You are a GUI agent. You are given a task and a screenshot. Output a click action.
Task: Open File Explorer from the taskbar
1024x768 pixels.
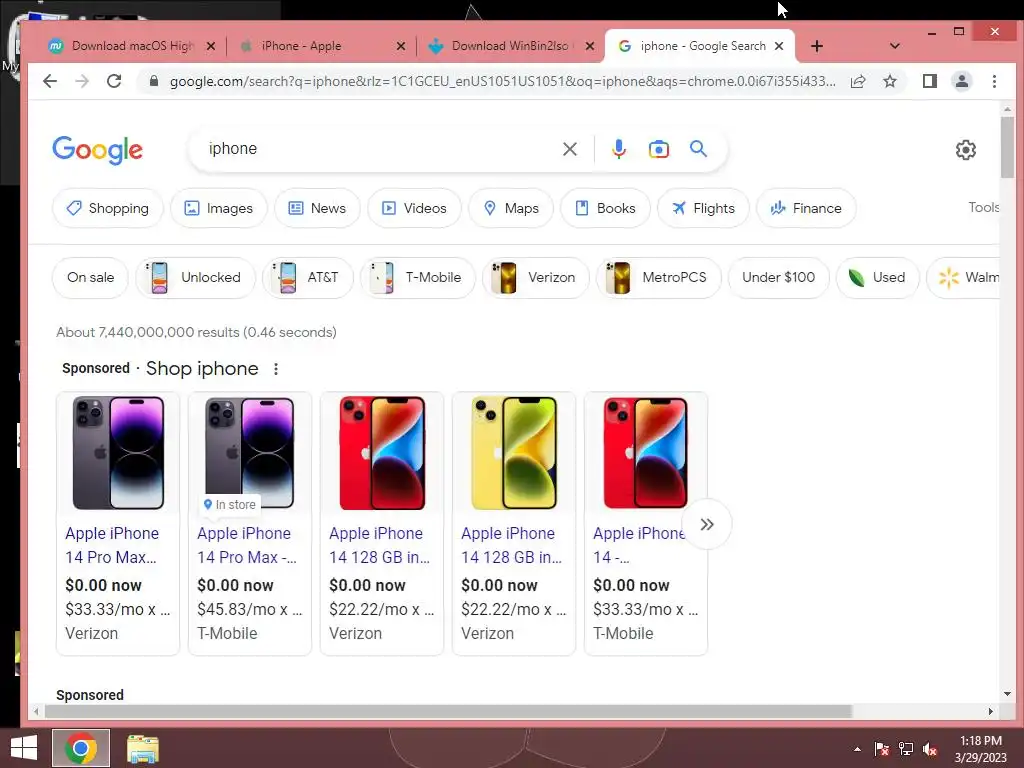[x=142, y=749]
